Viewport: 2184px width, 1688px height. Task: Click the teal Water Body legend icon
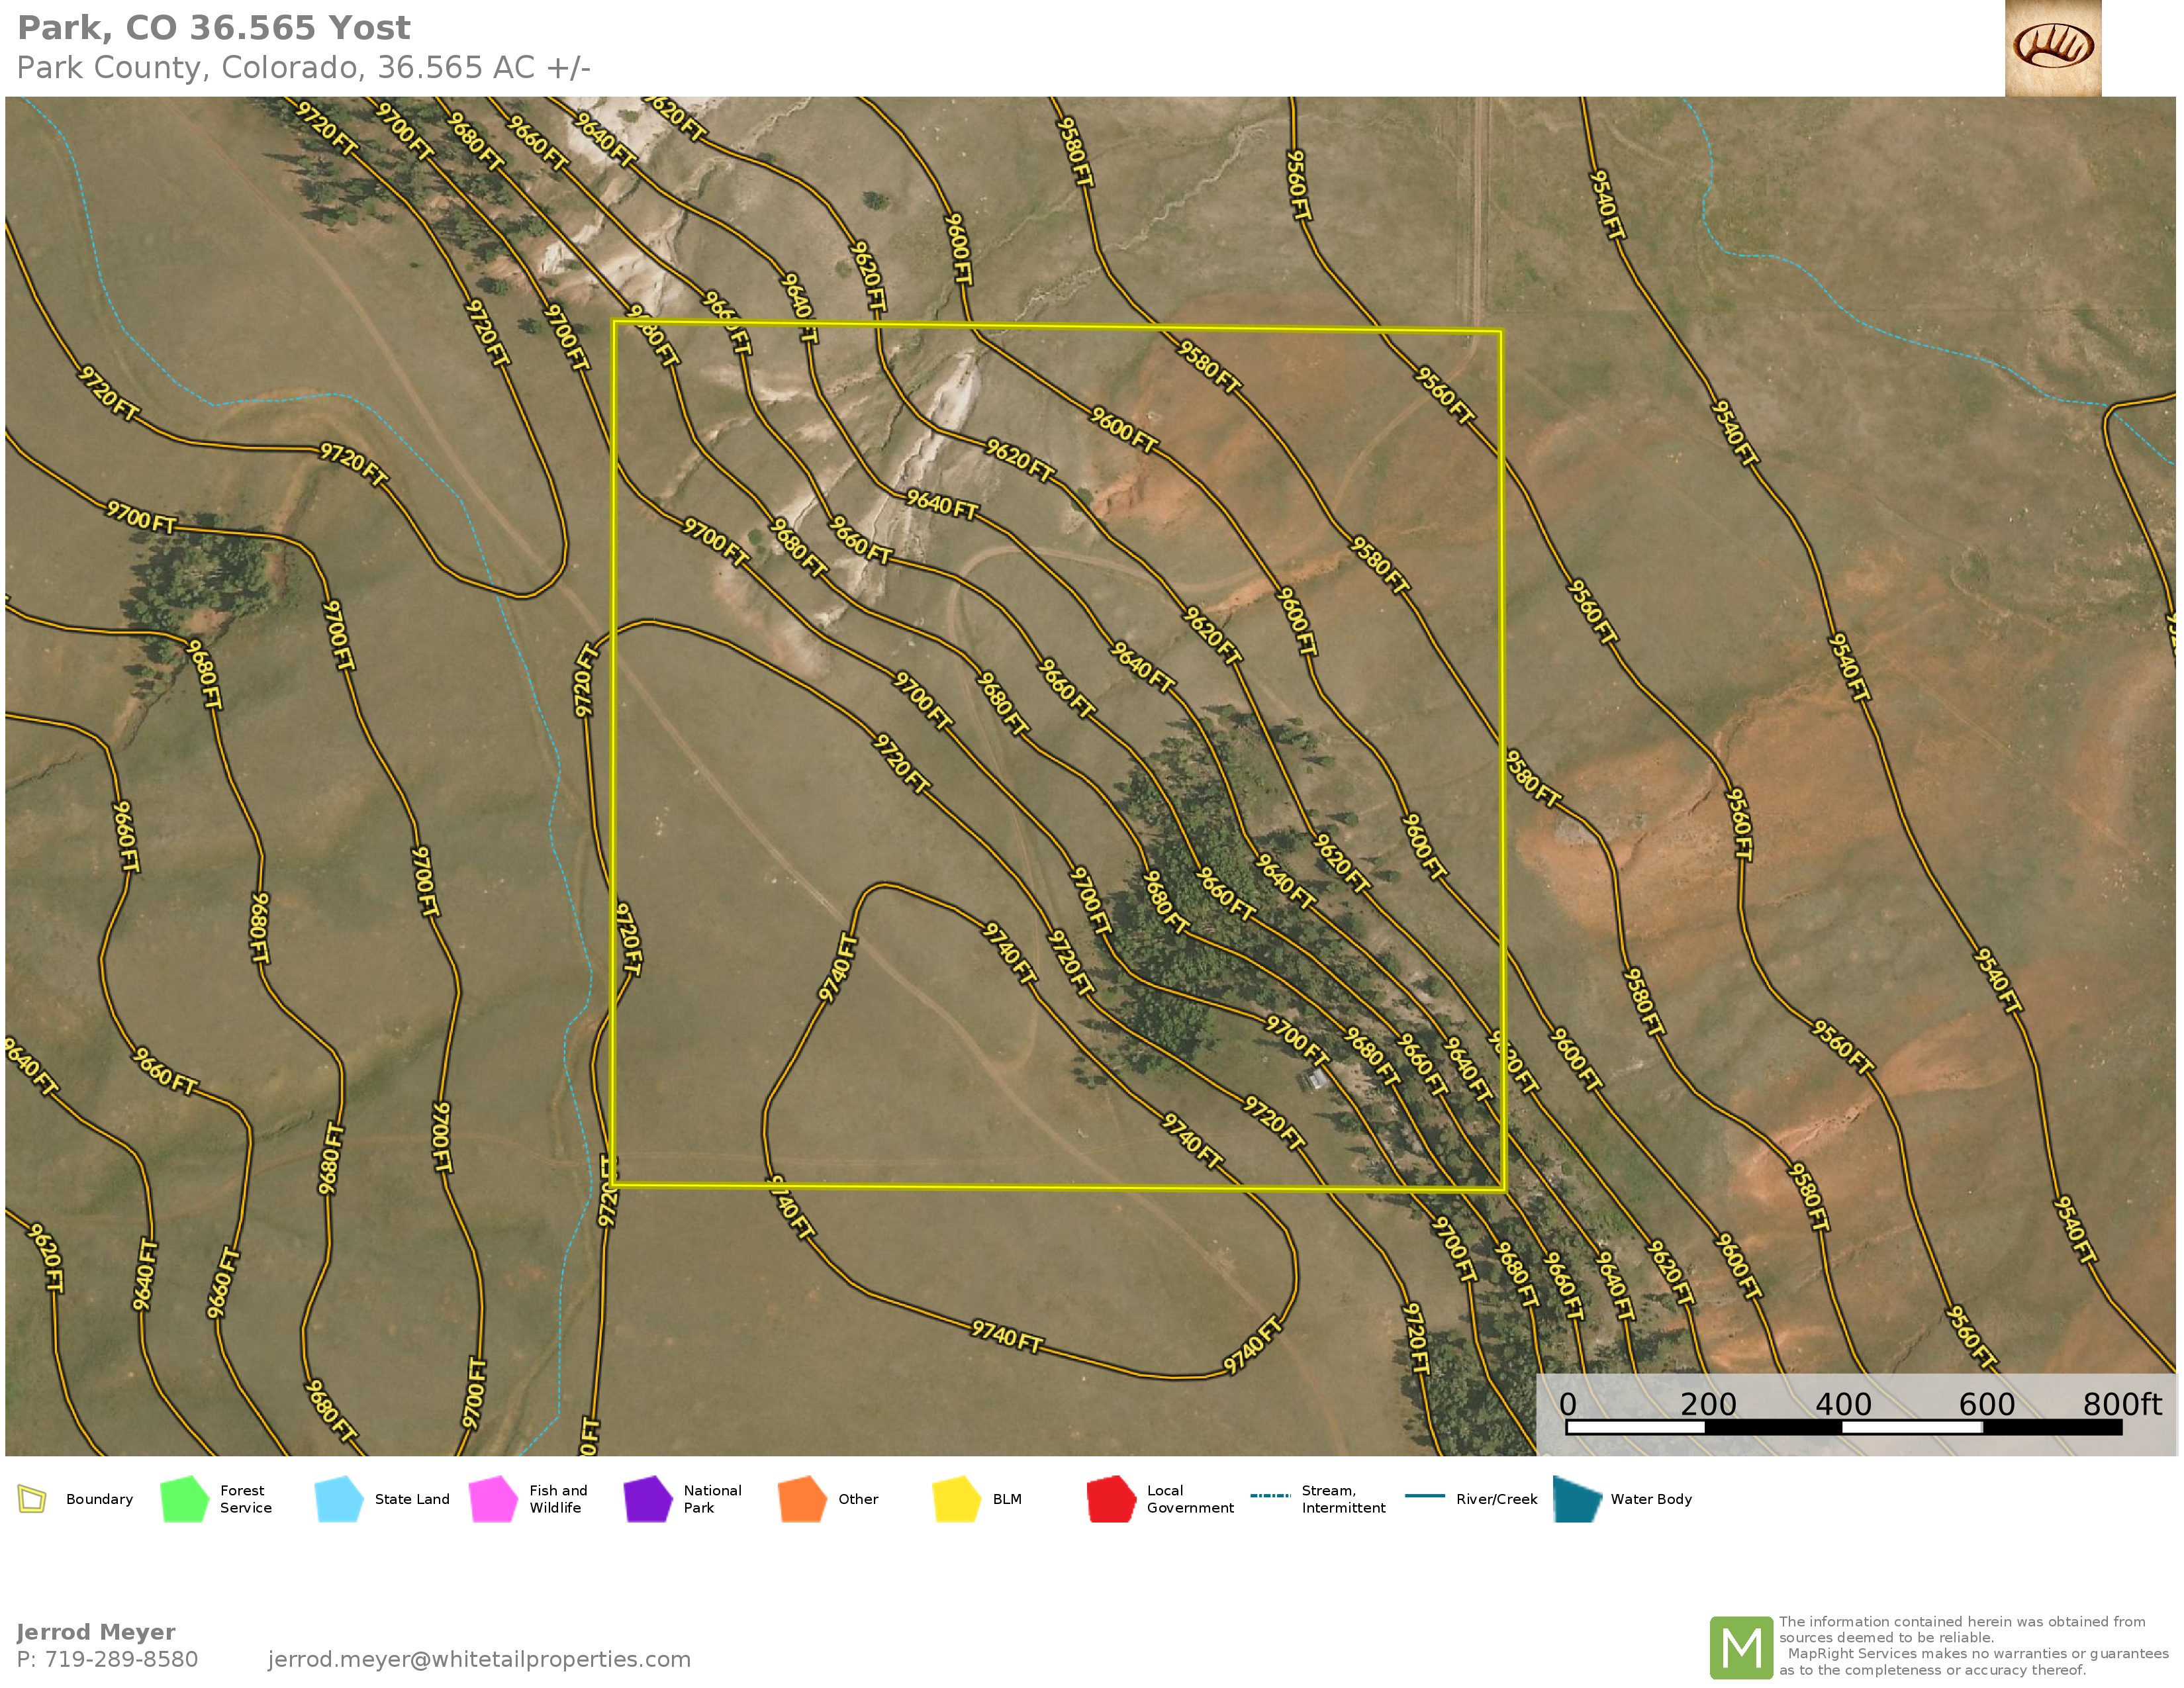[x=1577, y=1499]
